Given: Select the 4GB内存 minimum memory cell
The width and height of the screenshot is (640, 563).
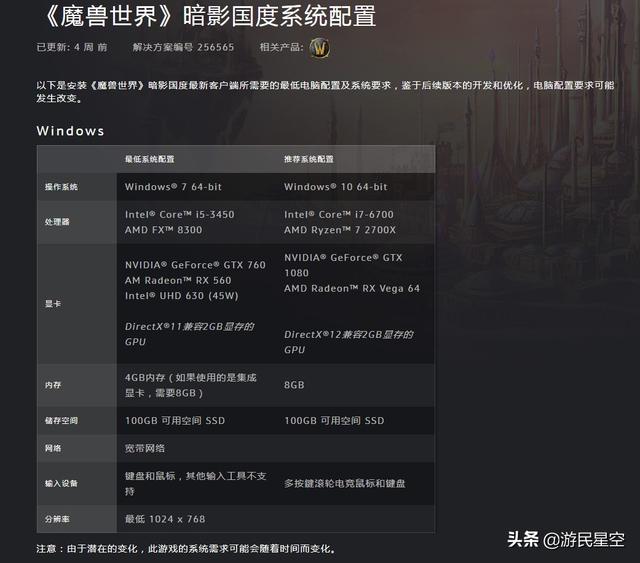Looking at the screenshot, I should 191,385.
